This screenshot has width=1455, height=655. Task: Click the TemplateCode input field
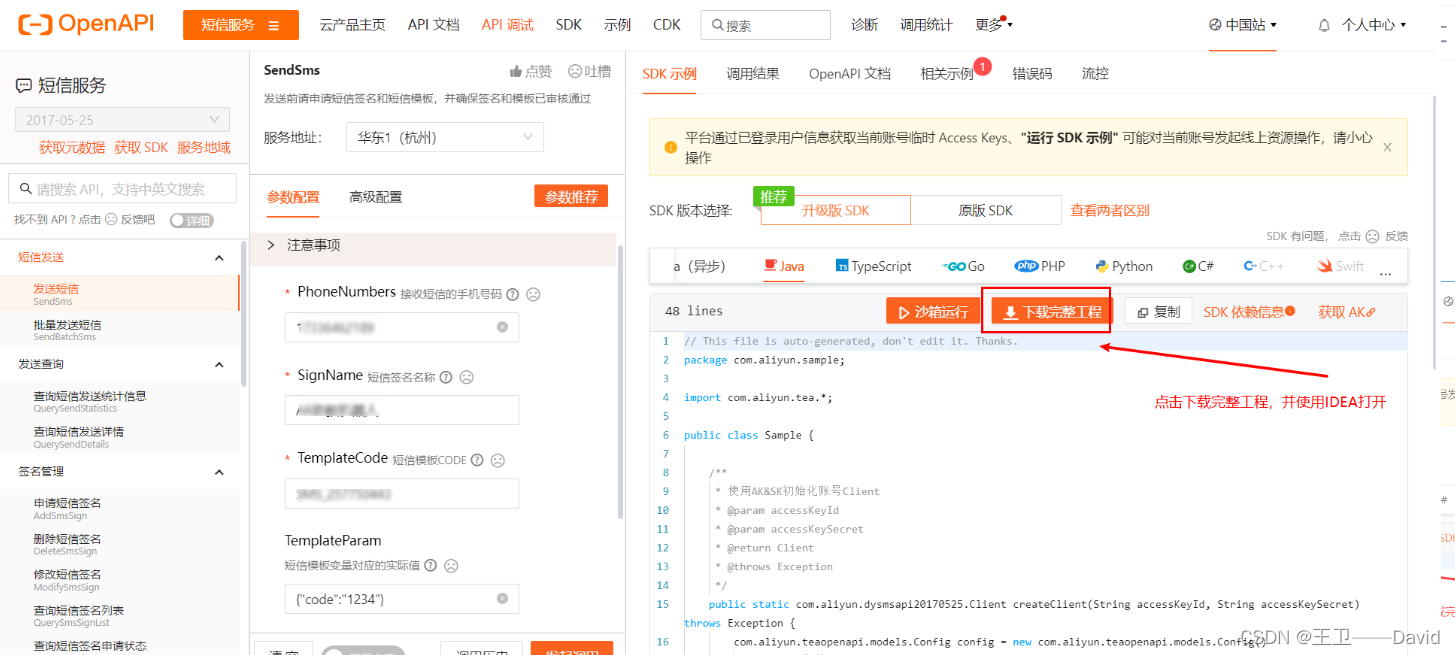pyautogui.click(x=402, y=494)
